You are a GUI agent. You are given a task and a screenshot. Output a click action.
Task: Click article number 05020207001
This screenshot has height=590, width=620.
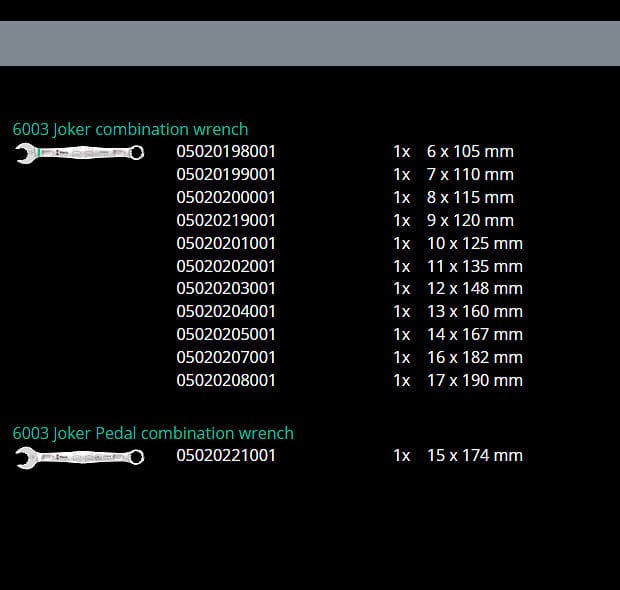pos(226,357)
